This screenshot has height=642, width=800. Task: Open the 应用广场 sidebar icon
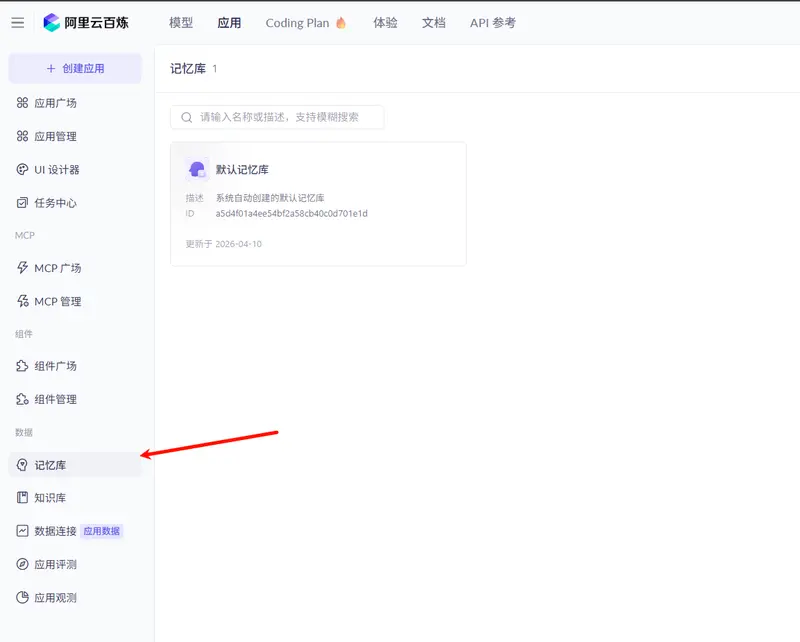(21, 102)
